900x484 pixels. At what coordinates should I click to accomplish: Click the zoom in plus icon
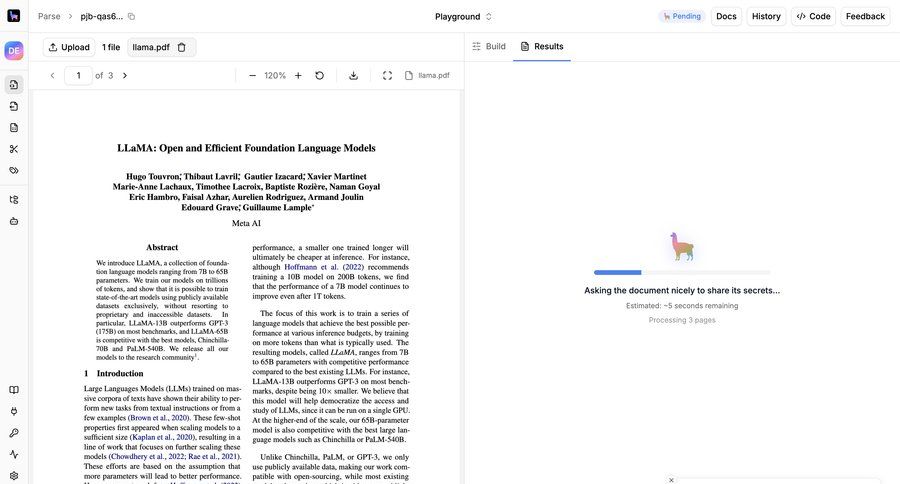(x=298, y=76)
